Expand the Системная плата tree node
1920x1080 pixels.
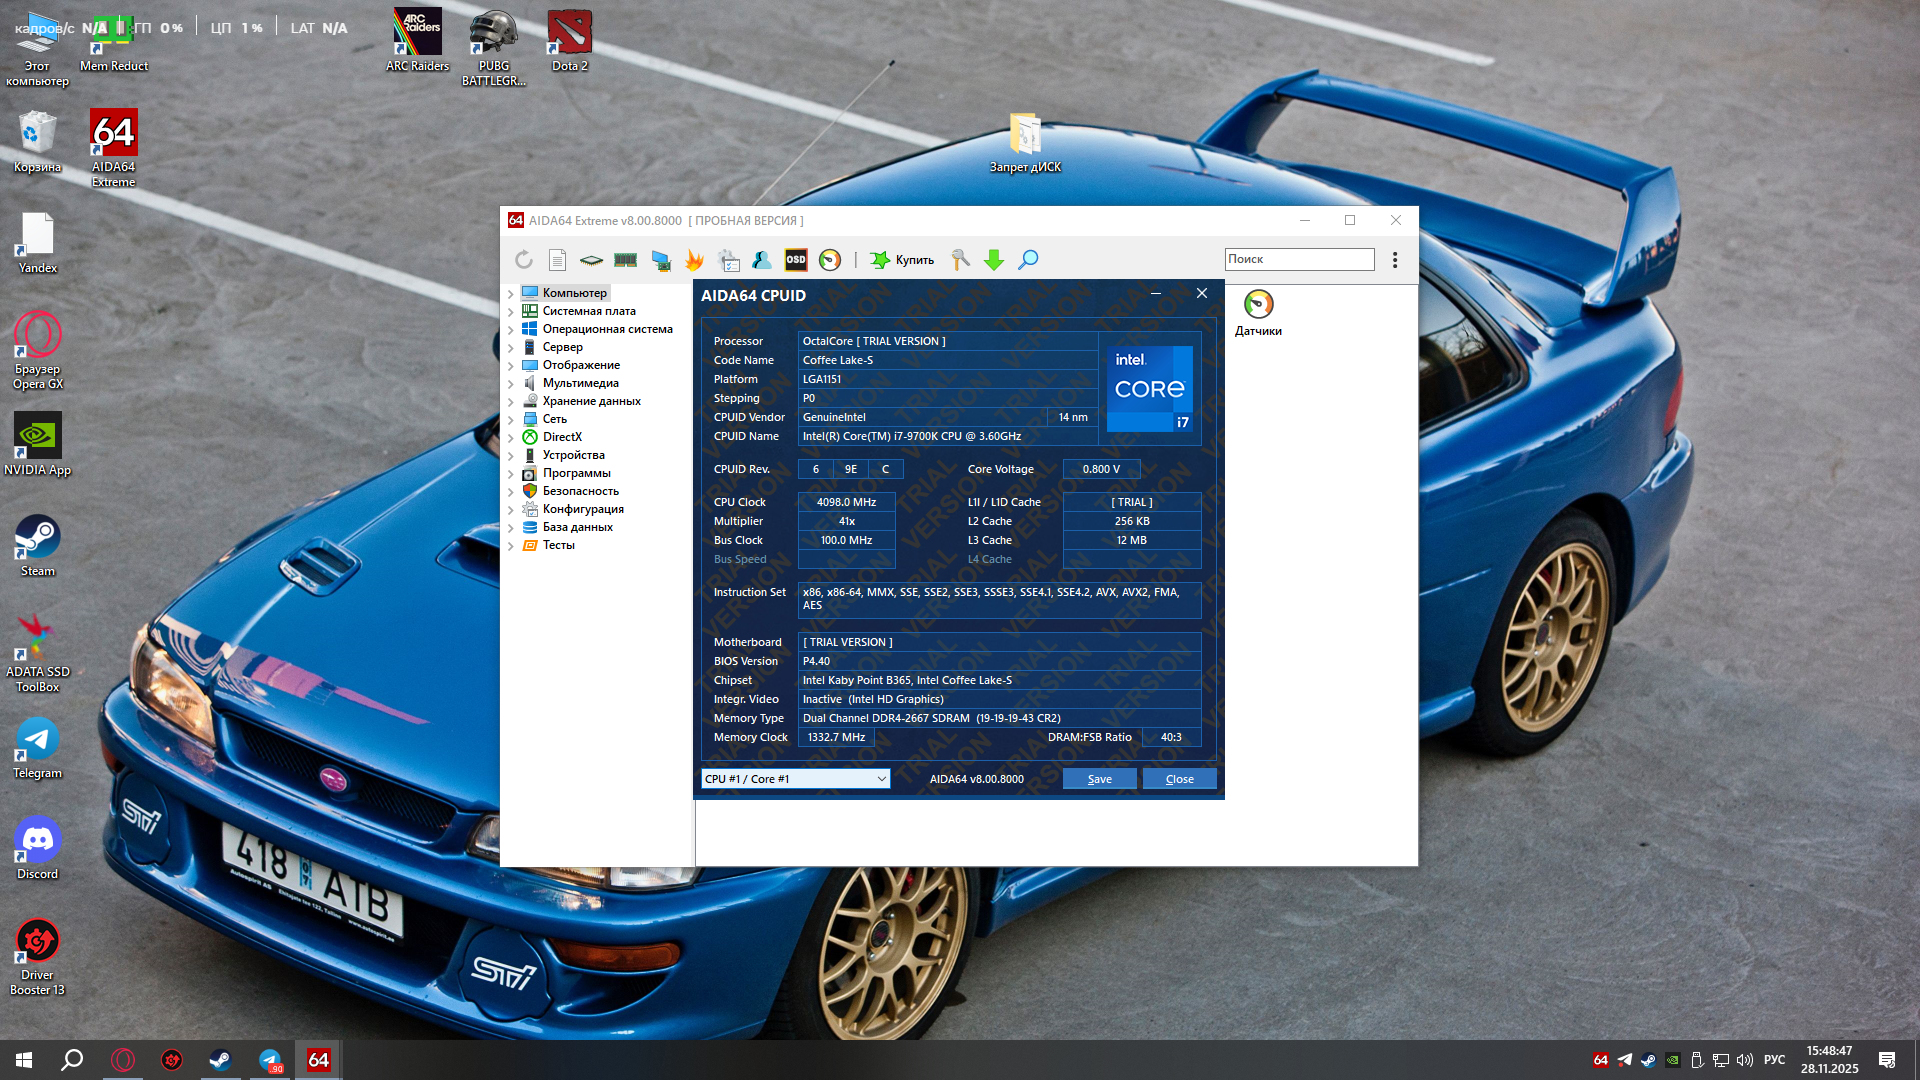(x=511, y=312)
